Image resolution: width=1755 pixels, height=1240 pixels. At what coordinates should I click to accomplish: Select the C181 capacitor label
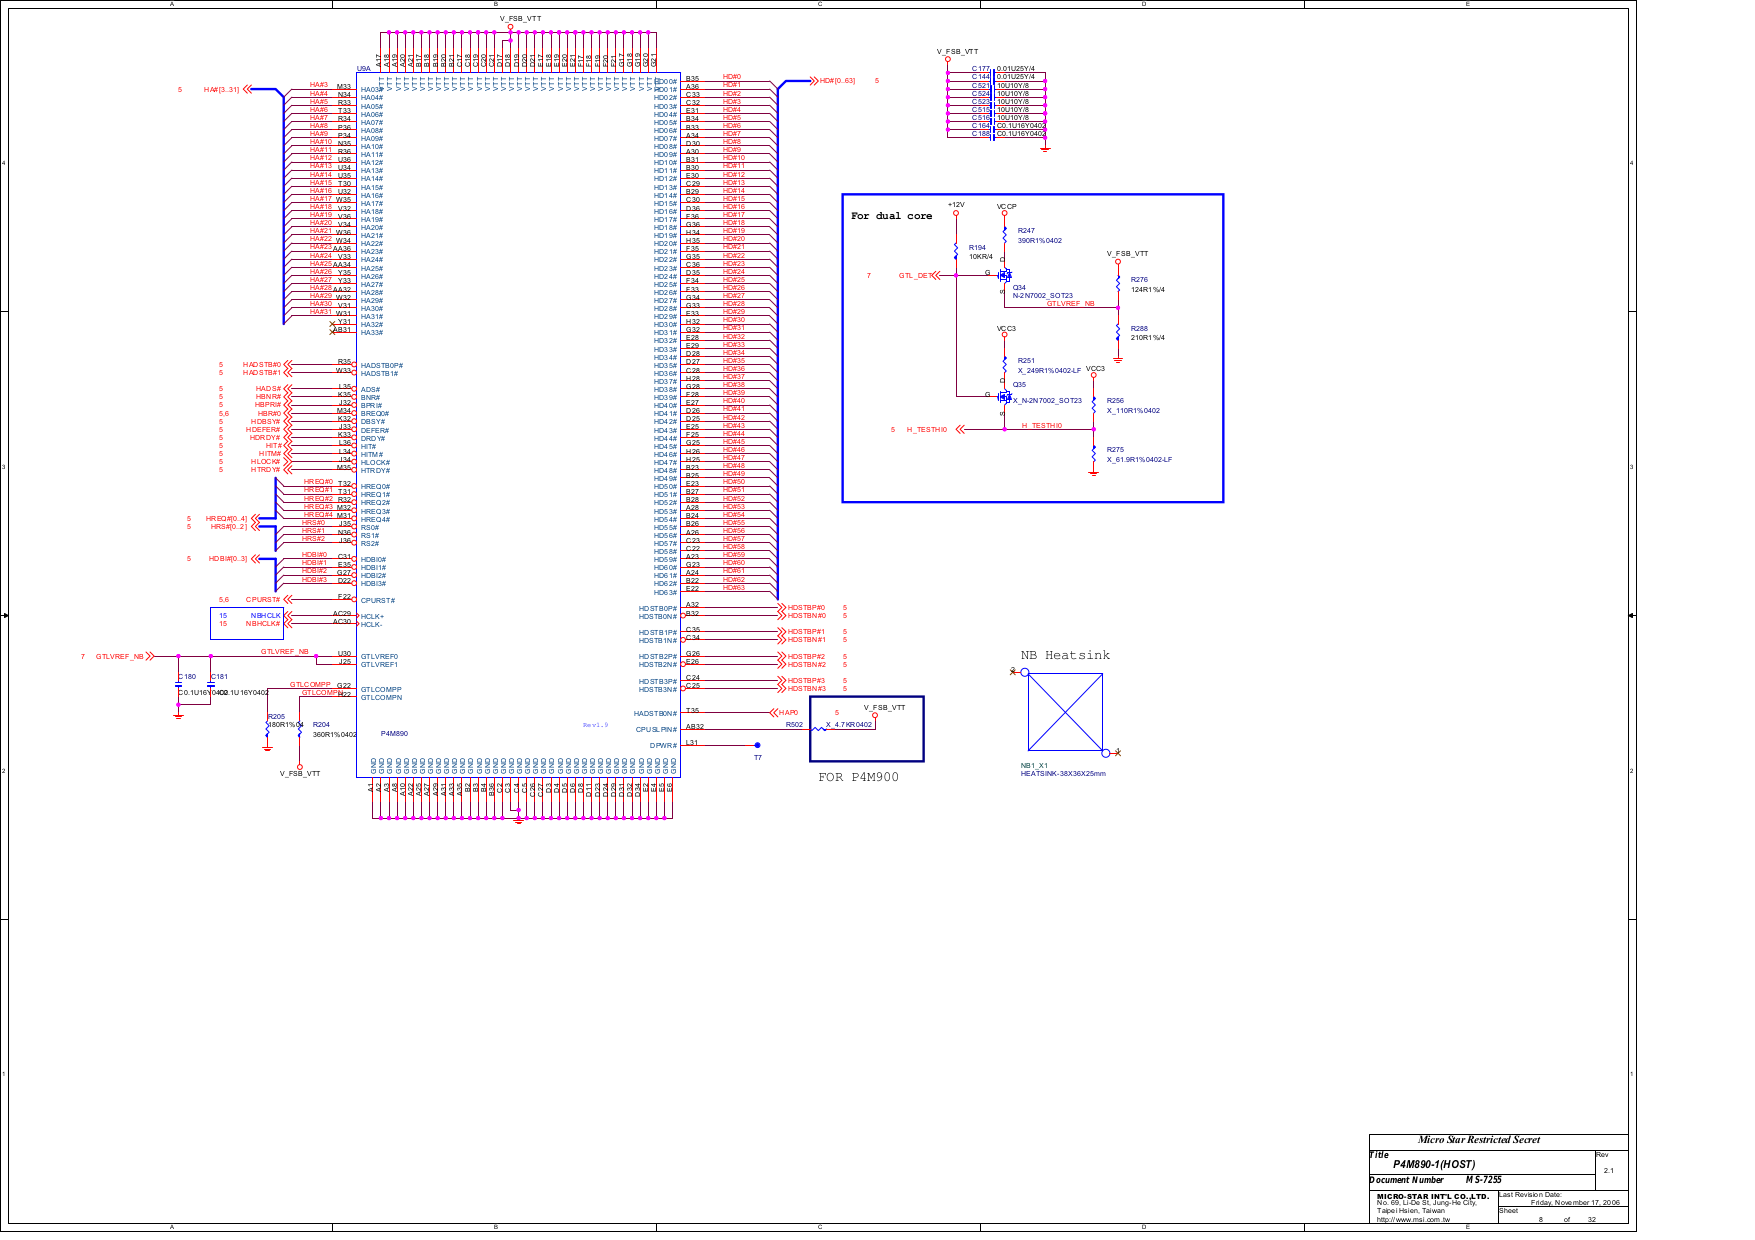click(x=219, y=677)
